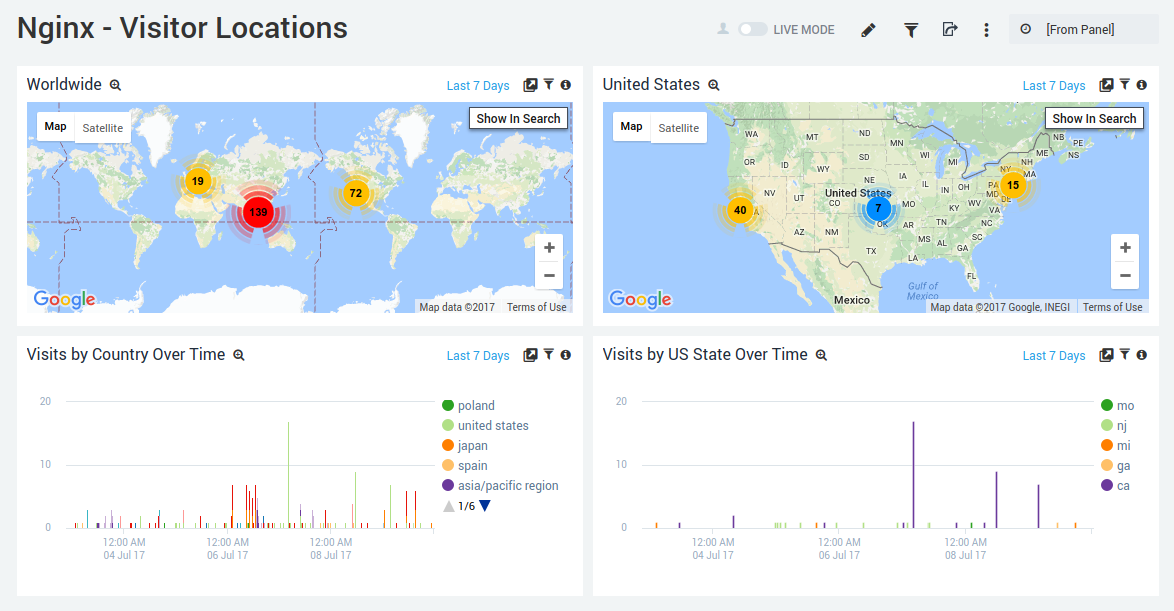Open Last 7 Days on Worldwide panel
Screen dimensions: 1174x611
[478, 85]
